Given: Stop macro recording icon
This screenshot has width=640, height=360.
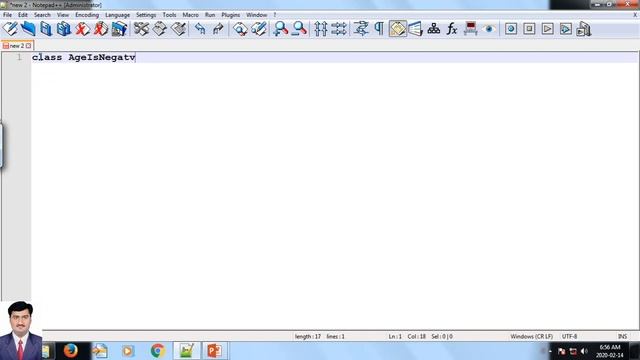Looking at the screenshot, I should click(x=529, y=29).
